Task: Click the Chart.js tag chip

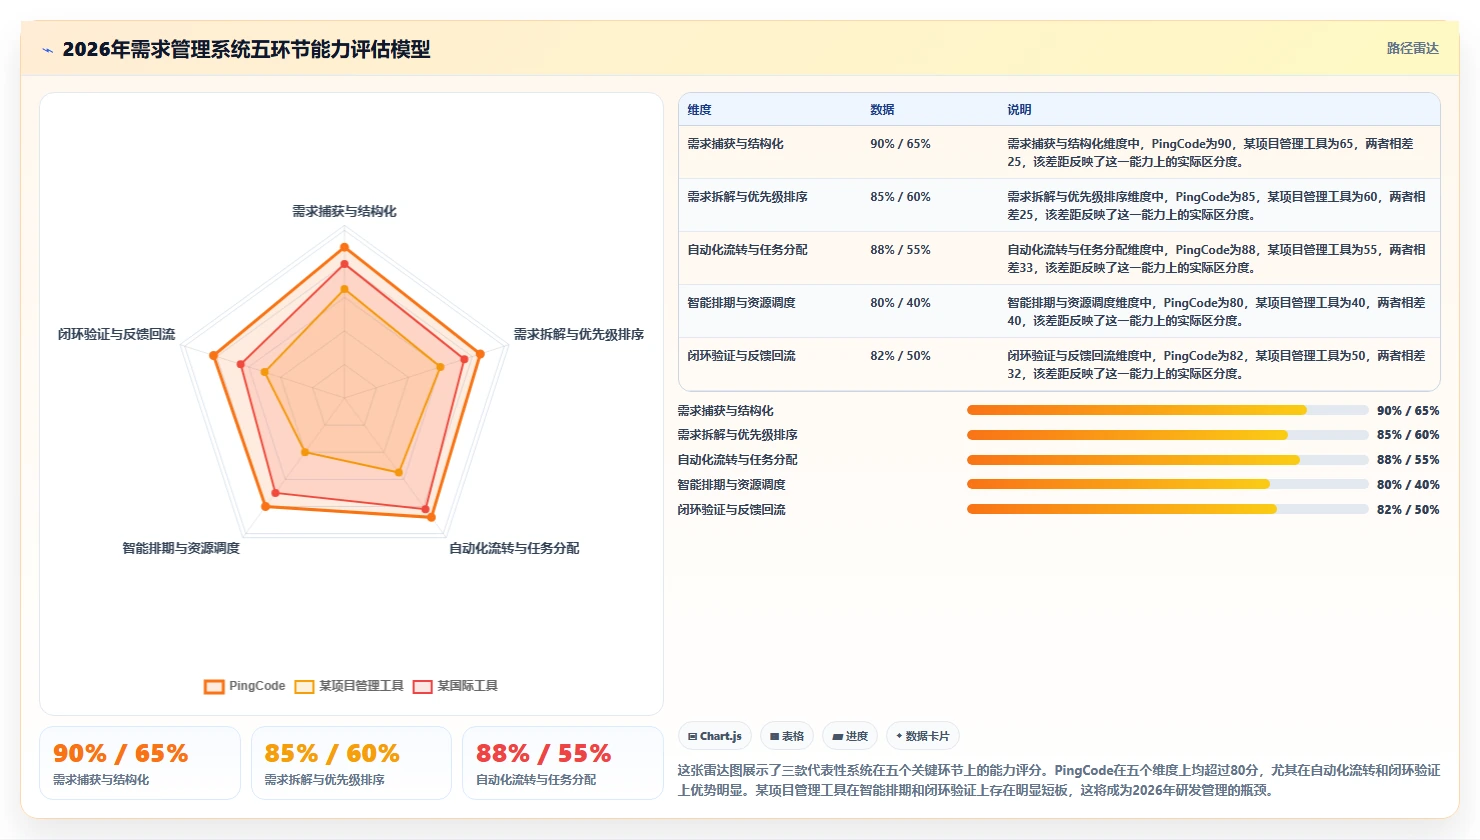Action: pos(715,736)
